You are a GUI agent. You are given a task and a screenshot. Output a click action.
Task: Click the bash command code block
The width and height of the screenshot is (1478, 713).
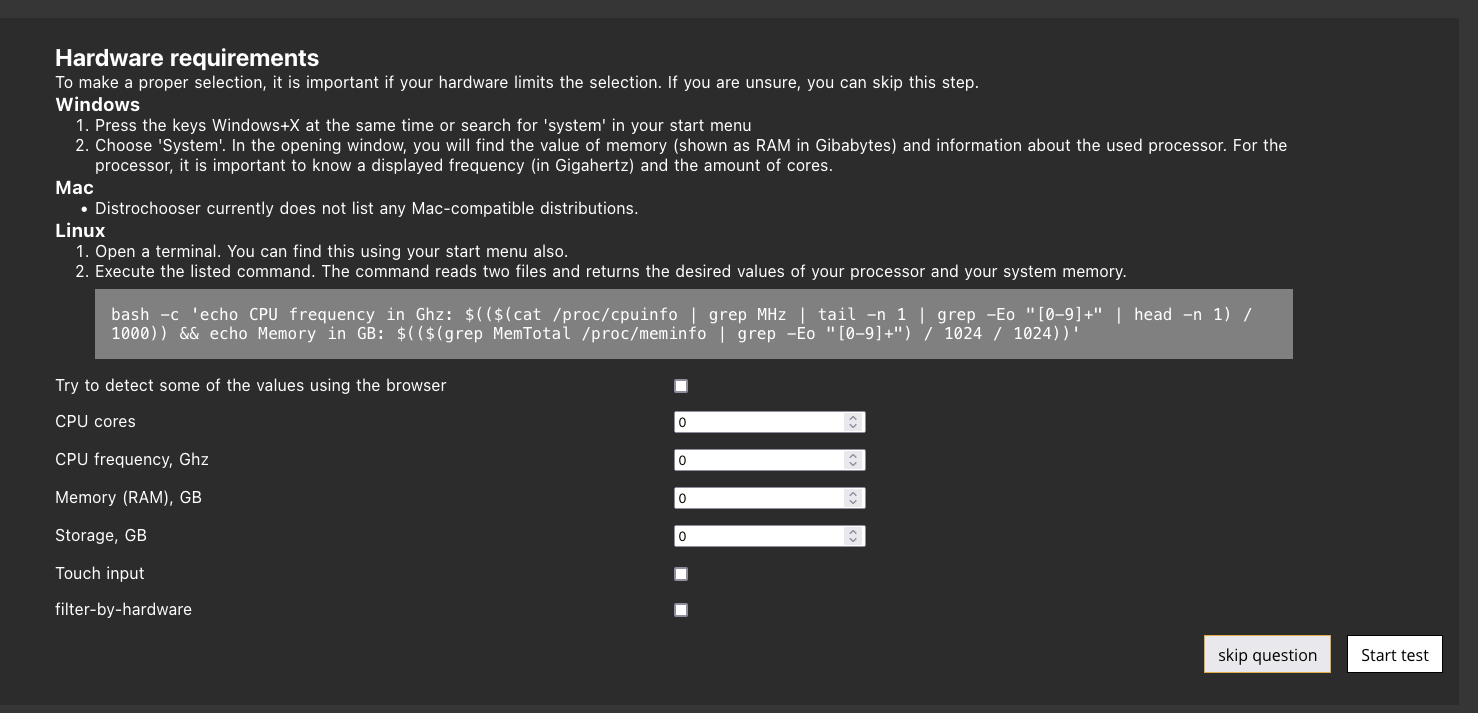(693, 324)
